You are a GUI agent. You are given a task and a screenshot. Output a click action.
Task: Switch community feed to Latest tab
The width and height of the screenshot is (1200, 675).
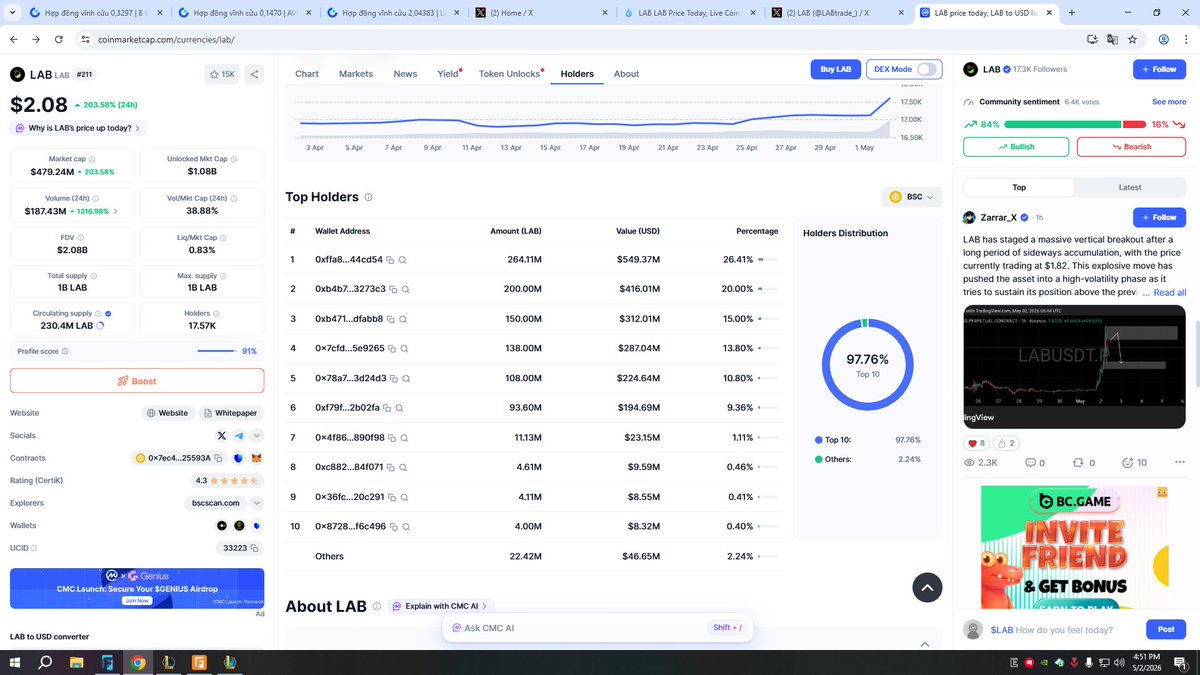tap(1130, 187)
